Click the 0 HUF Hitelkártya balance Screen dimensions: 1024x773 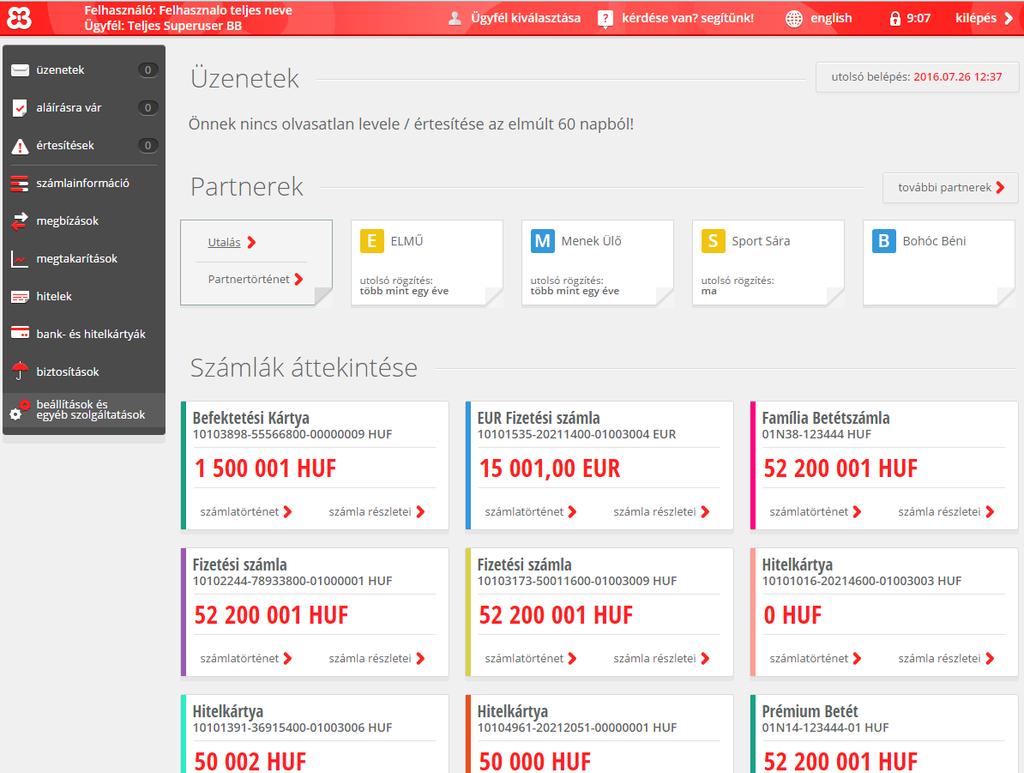(792, 616)
